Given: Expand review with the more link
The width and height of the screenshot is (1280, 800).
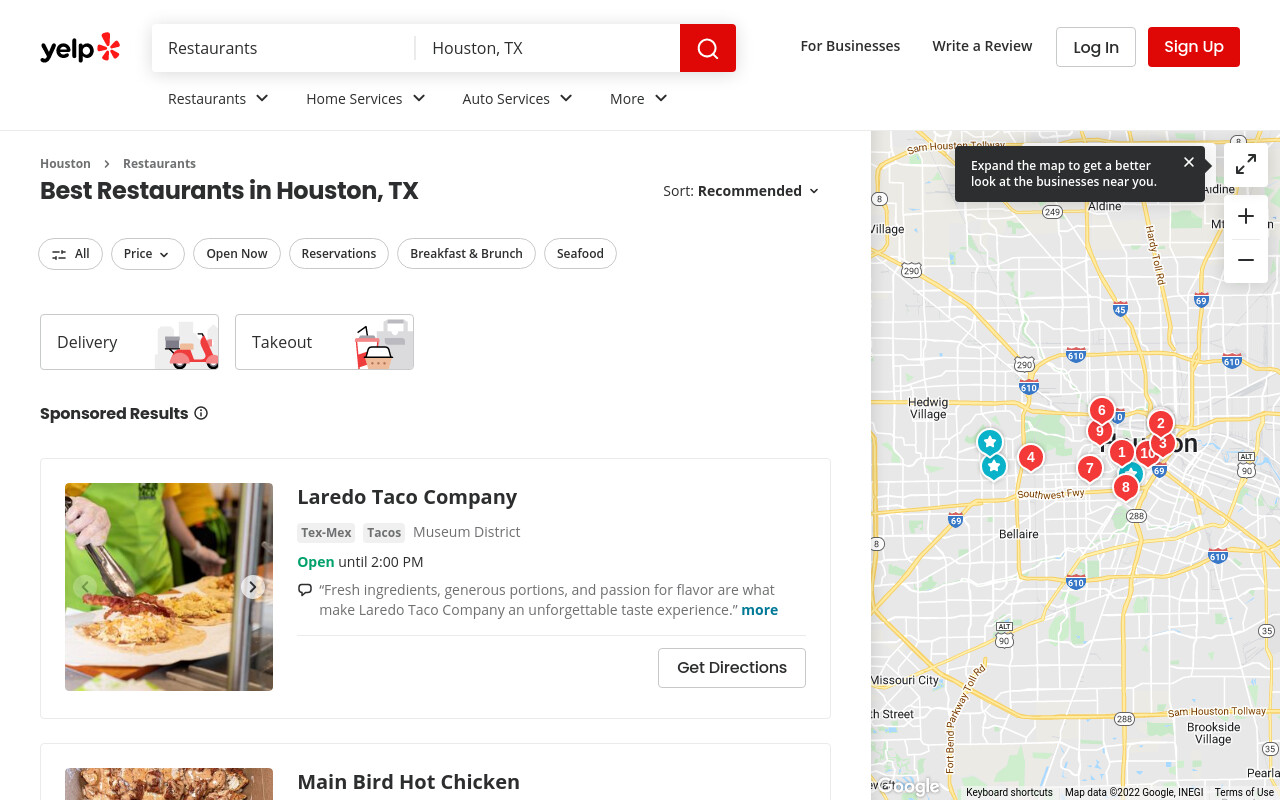Looking at the screenshot, I should (x=759, y=610).
